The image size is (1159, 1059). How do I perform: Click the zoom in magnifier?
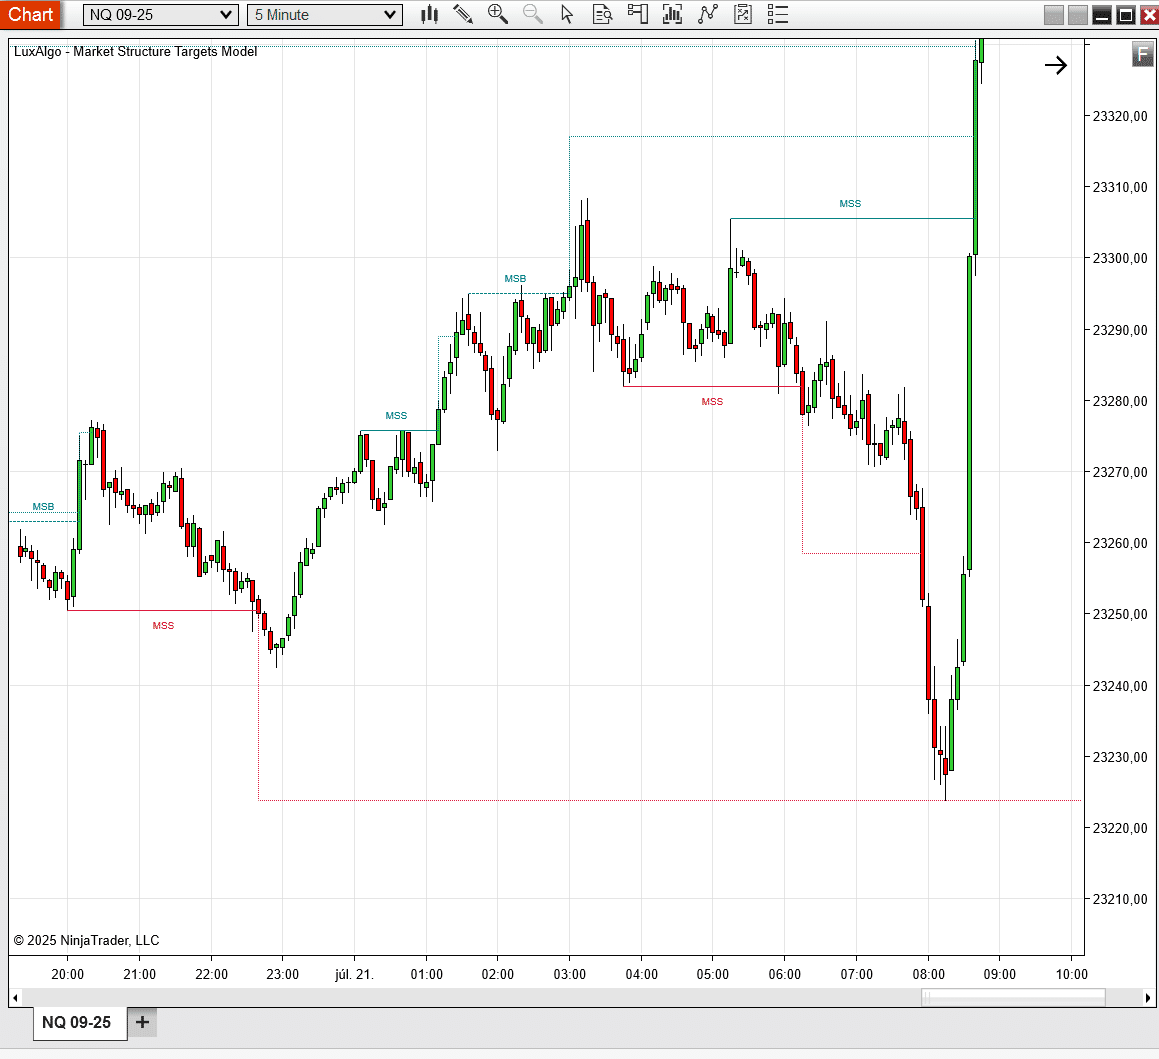(497, 14)
